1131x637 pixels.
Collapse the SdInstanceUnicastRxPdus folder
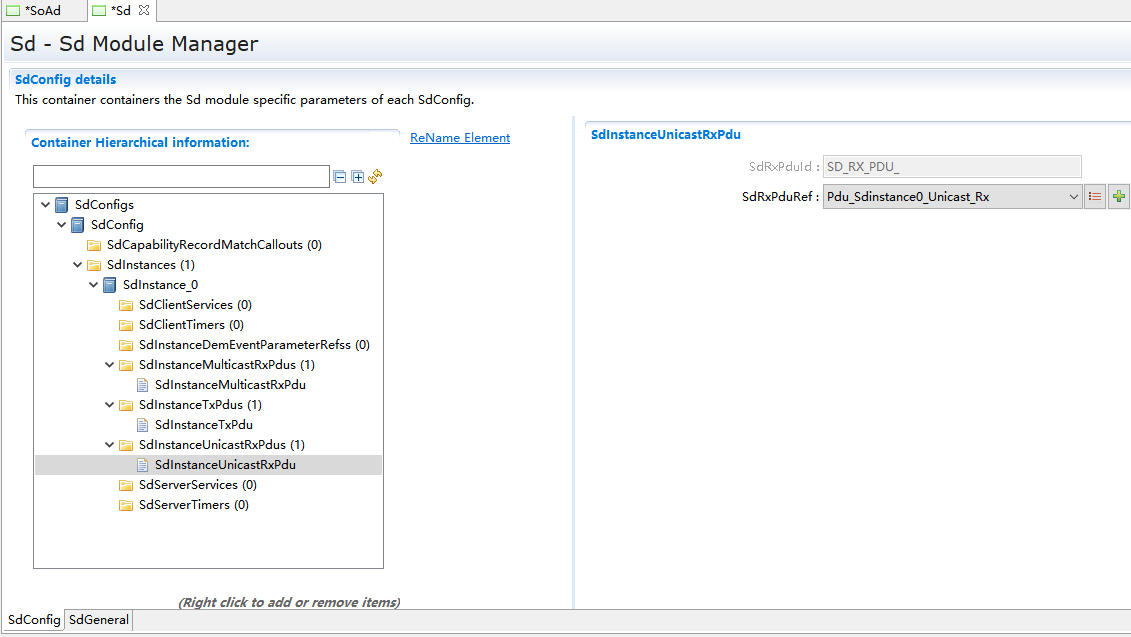click(x=110, y=445)
